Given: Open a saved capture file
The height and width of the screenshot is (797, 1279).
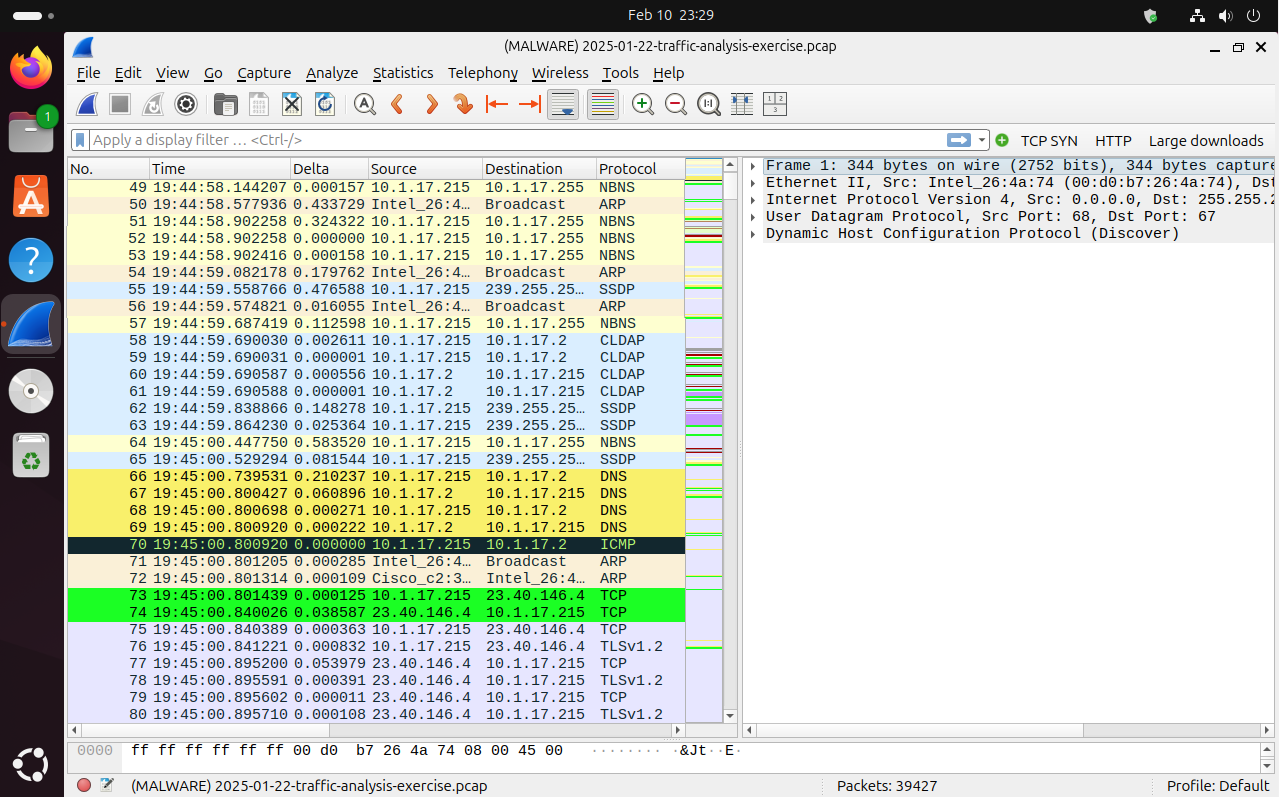Looking at the screenshot, I should pos(225,104).
